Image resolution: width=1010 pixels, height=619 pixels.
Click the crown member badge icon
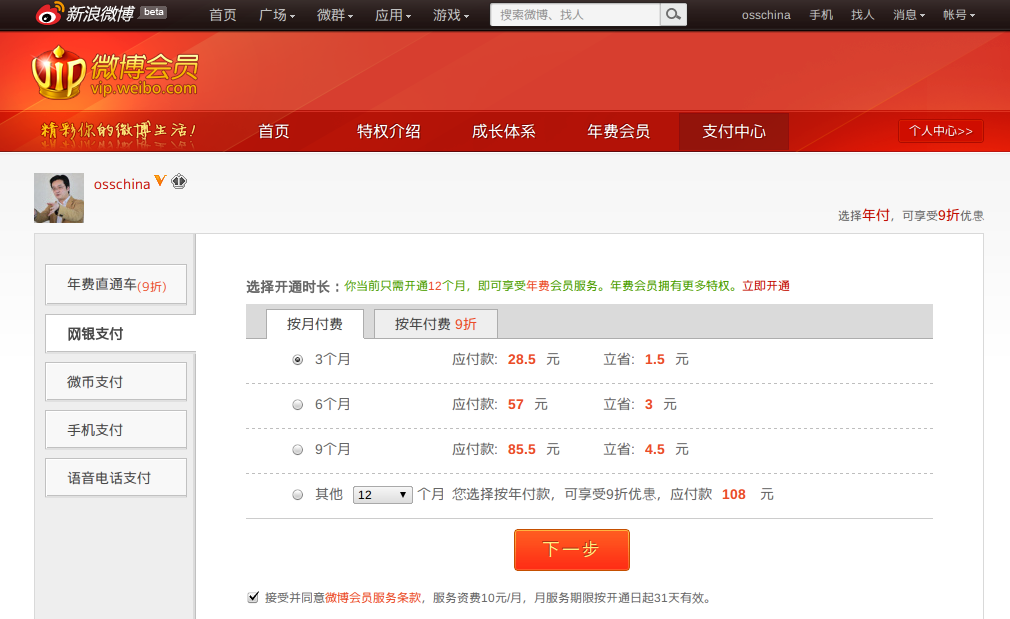tap(179, 182)
